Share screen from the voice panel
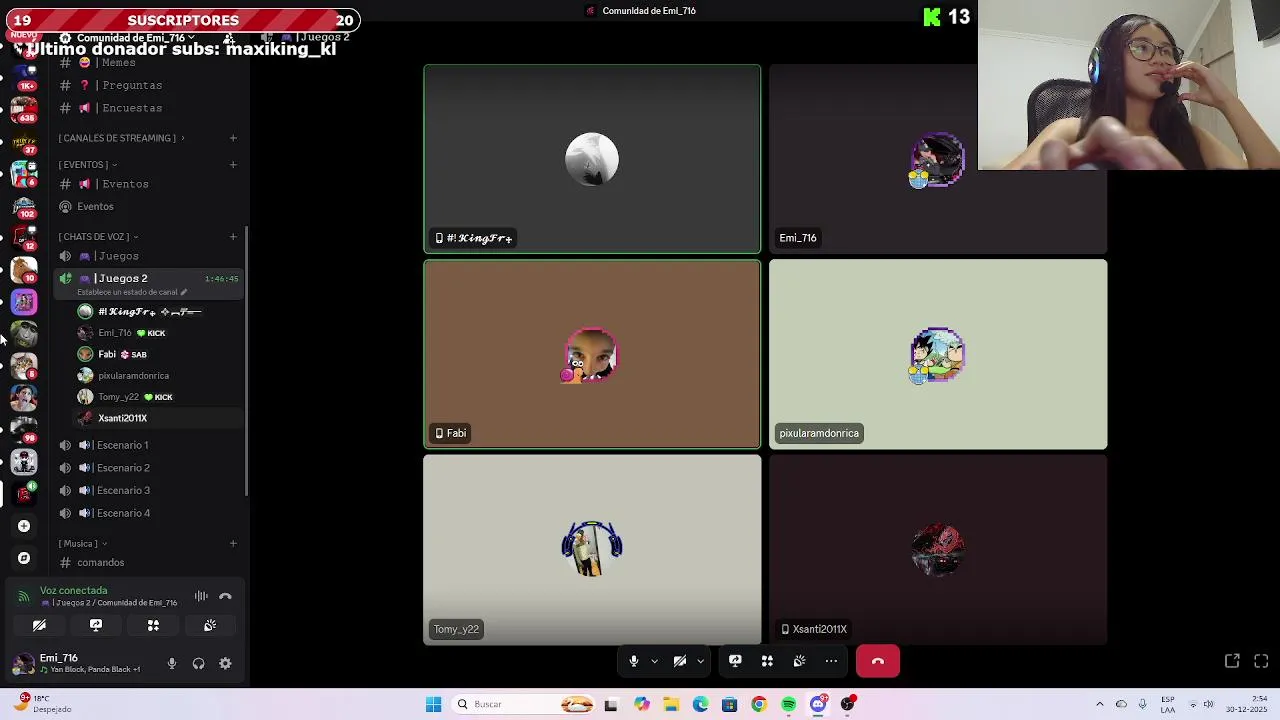This screenshot has width=1280, height=720. pyautogui.click(x=96, y=625)
